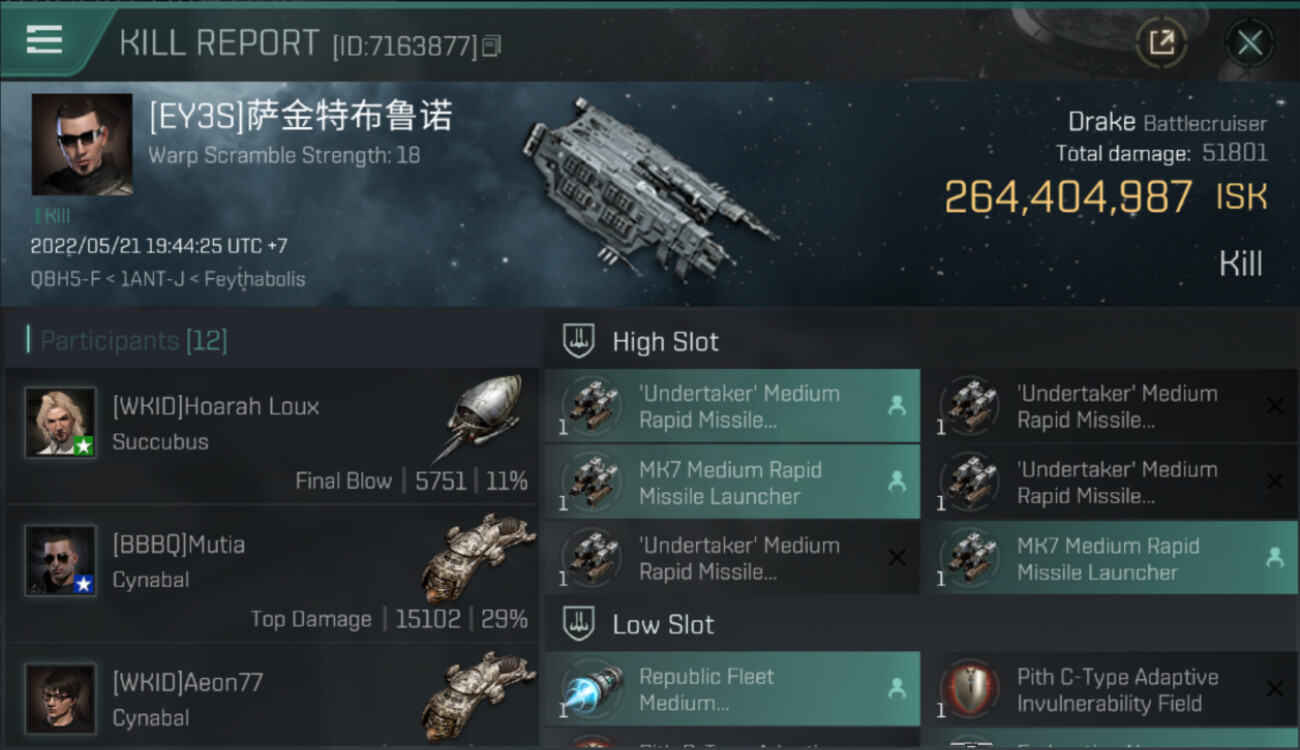Select Hoarah Loux participant row
This screenshot has height=750, width=1300.
pyautogui.click(x=272, y=437)
